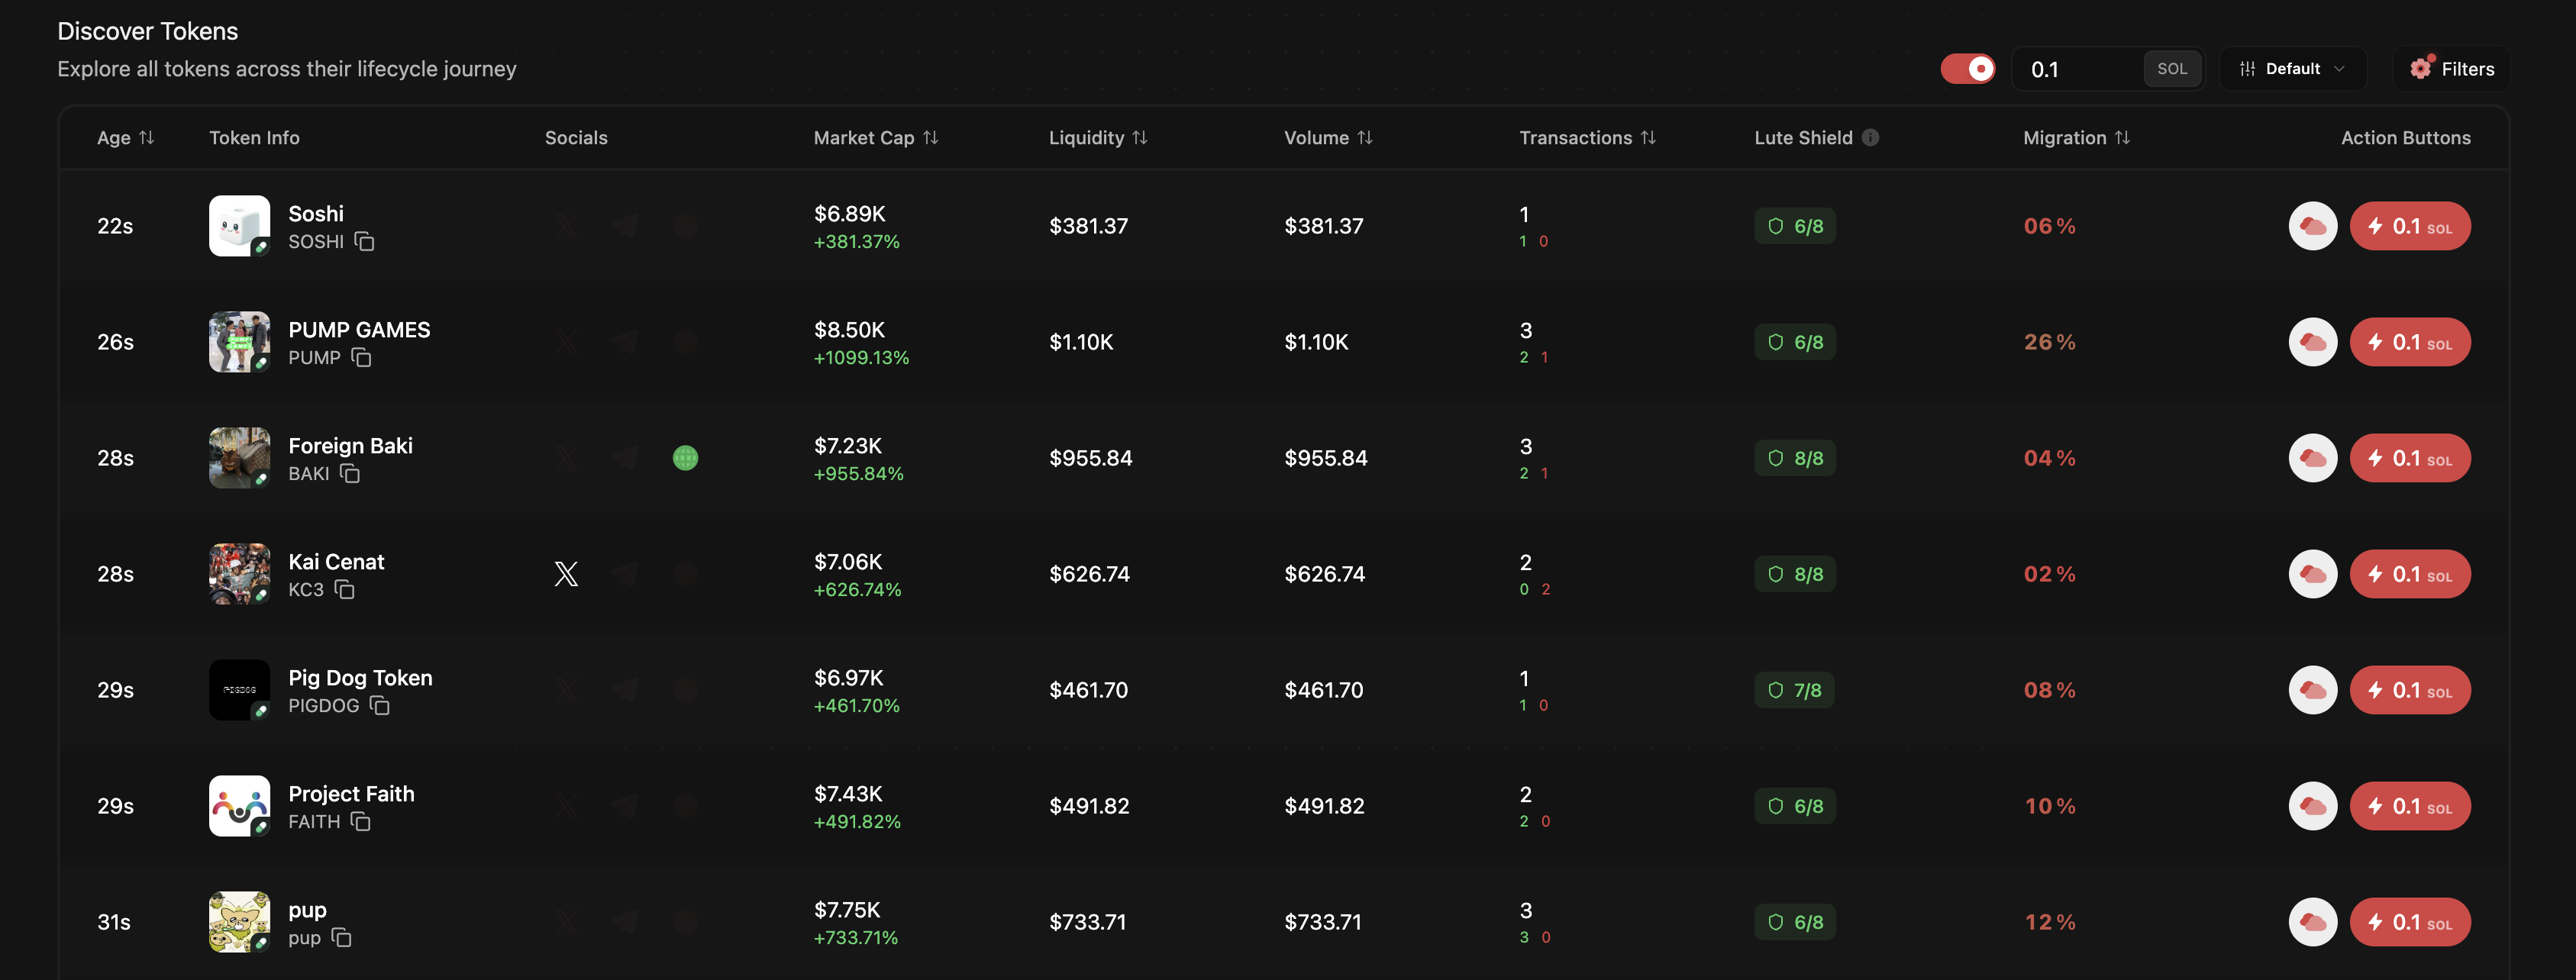The image size is (2576, 980).
Task: Toggle the red quick-buy switch
Action: [x=1967, y=69]
